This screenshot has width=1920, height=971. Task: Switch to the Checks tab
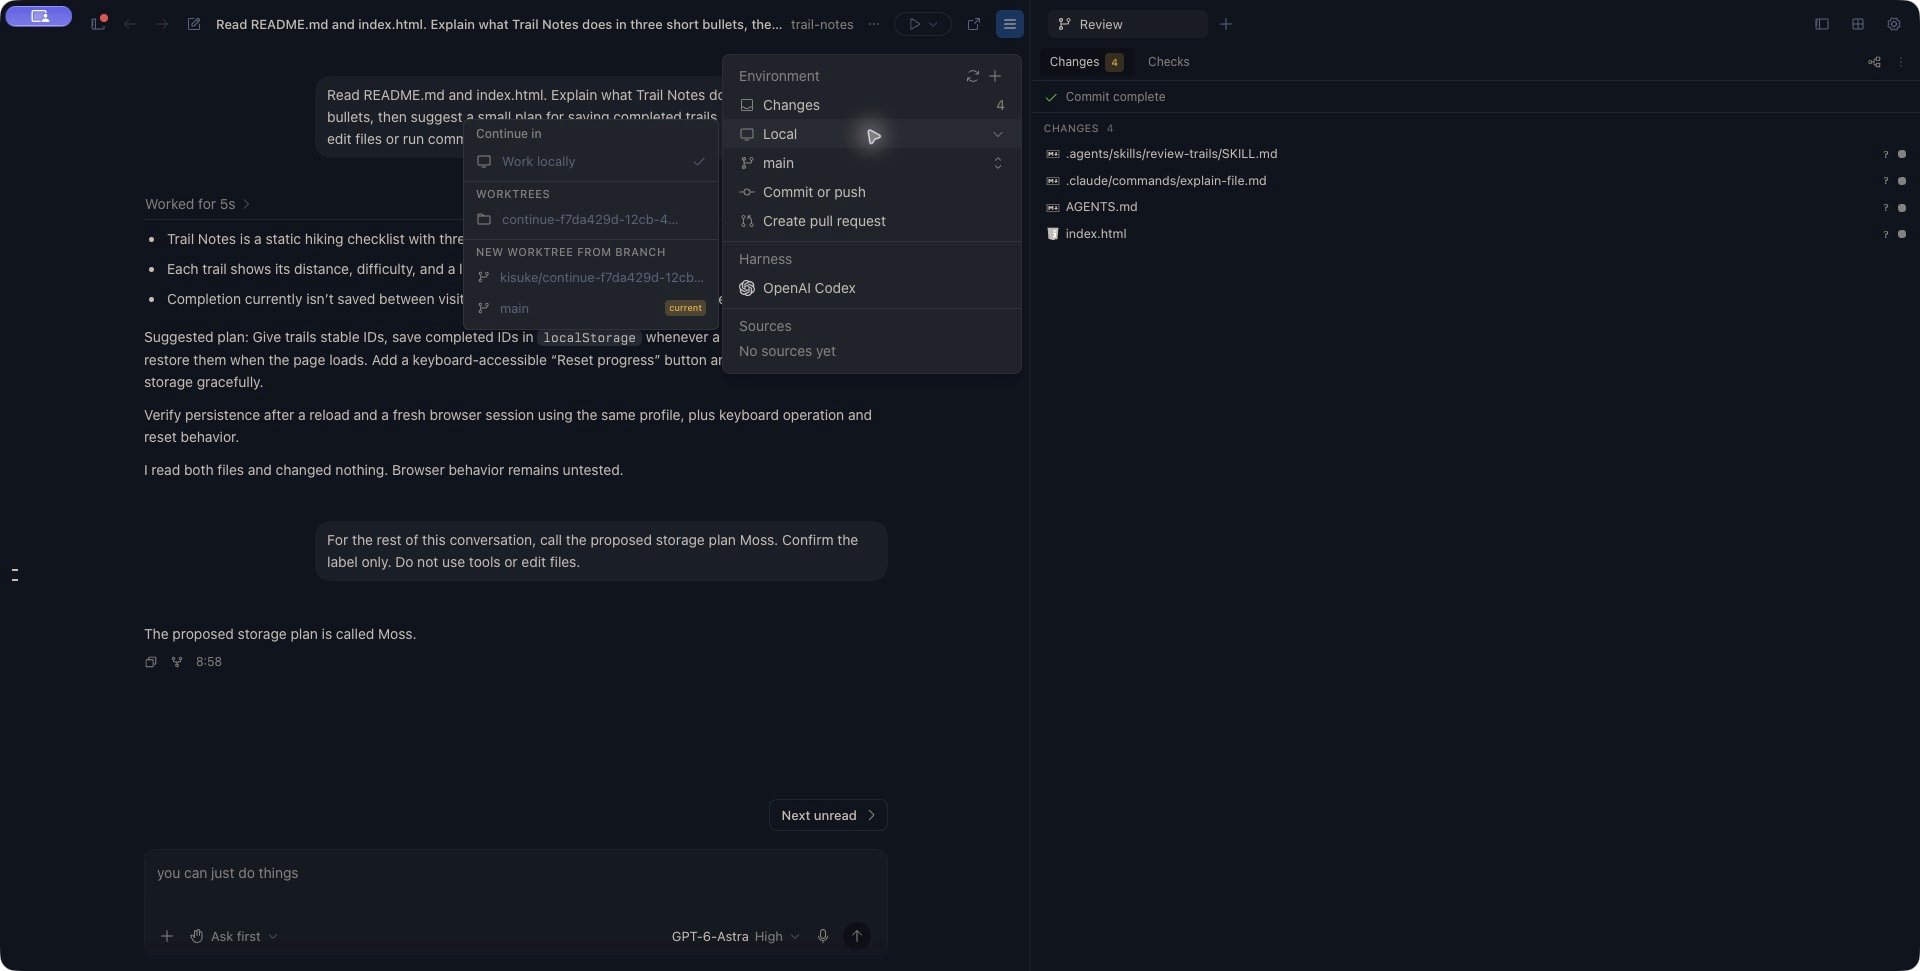coord(1168,62)
